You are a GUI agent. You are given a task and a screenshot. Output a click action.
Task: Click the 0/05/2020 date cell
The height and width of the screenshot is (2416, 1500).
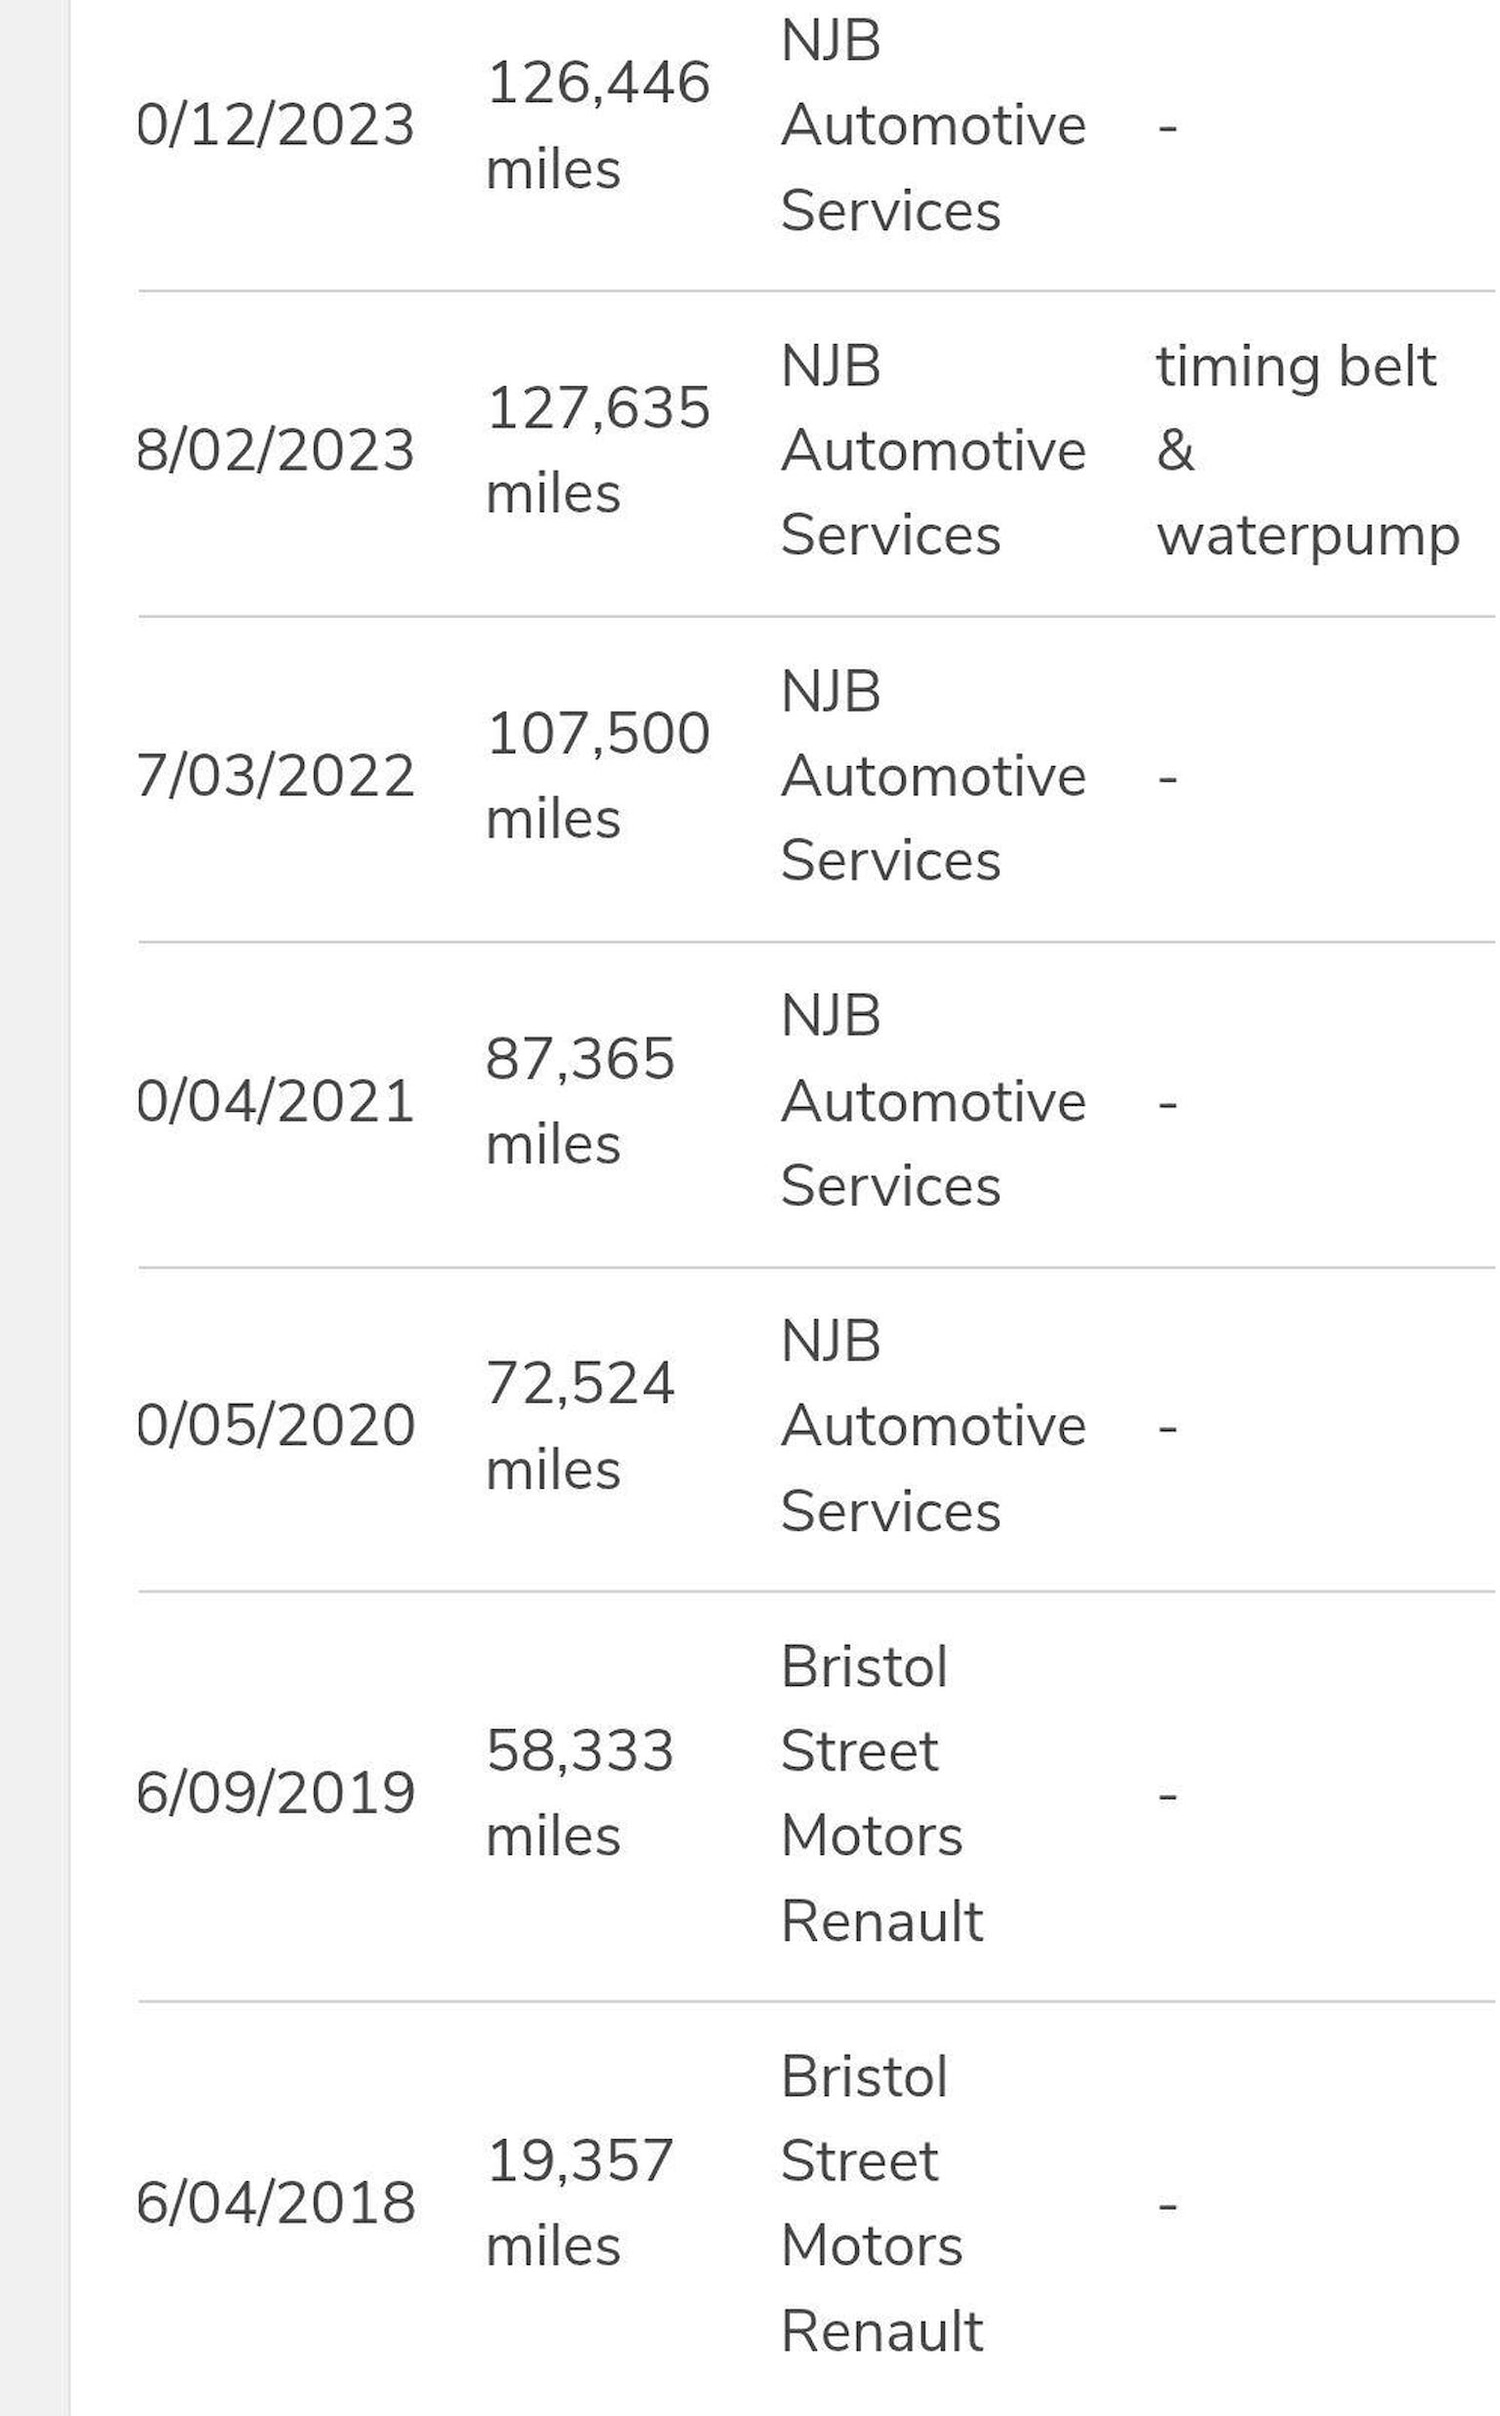(275, 1426)
